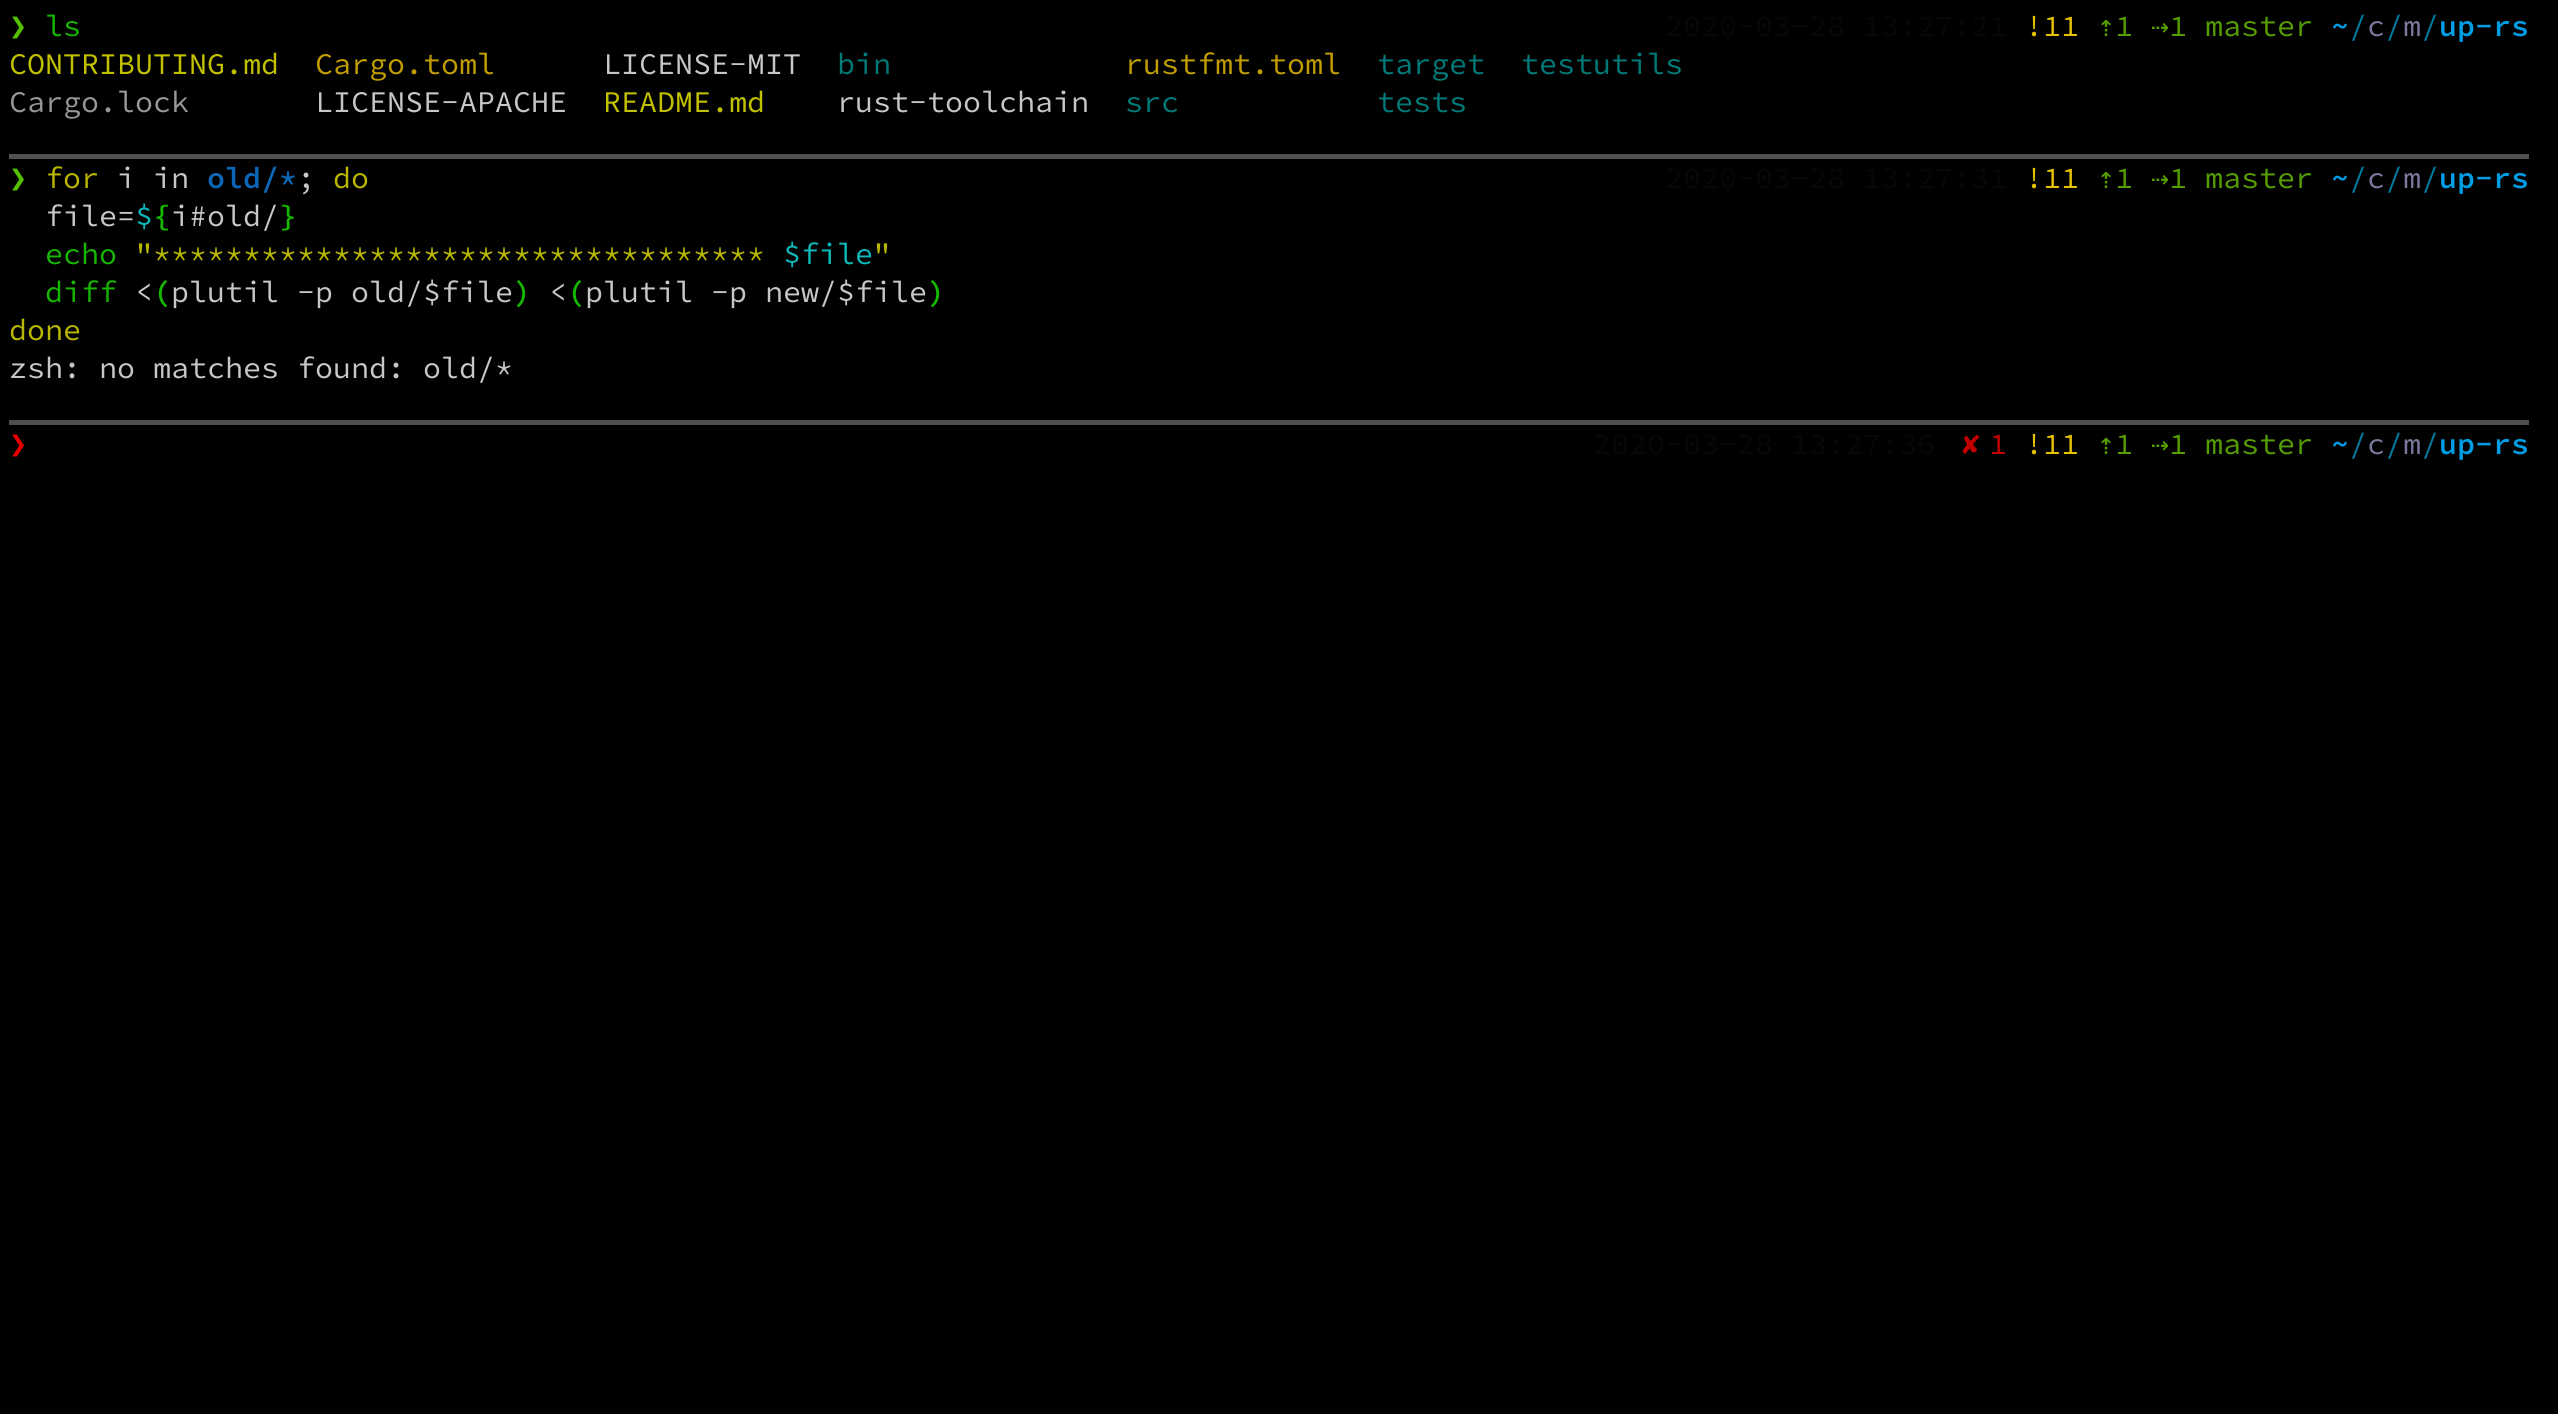Click the 'diff' command word
Screen dimensions: 2558x1414
click(81, 293)
